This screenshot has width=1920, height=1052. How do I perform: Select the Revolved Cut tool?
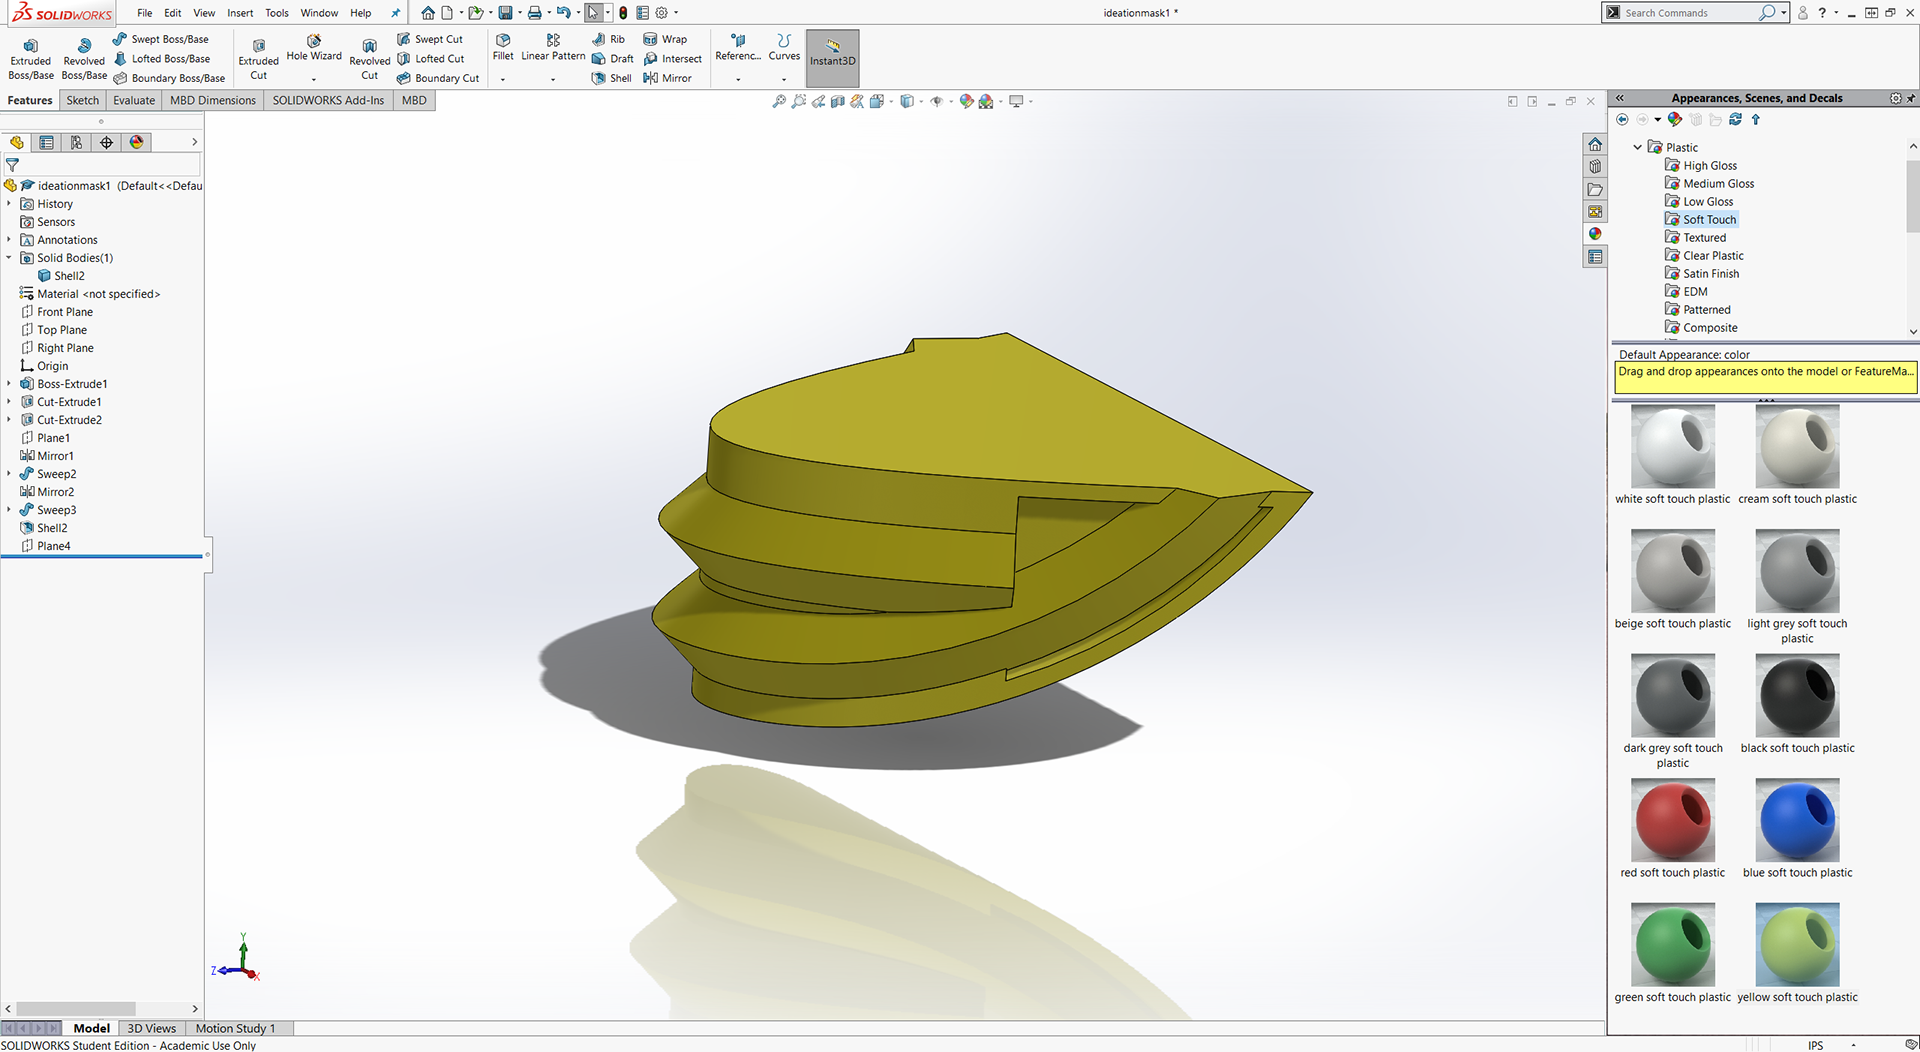[x=369, y=59]
